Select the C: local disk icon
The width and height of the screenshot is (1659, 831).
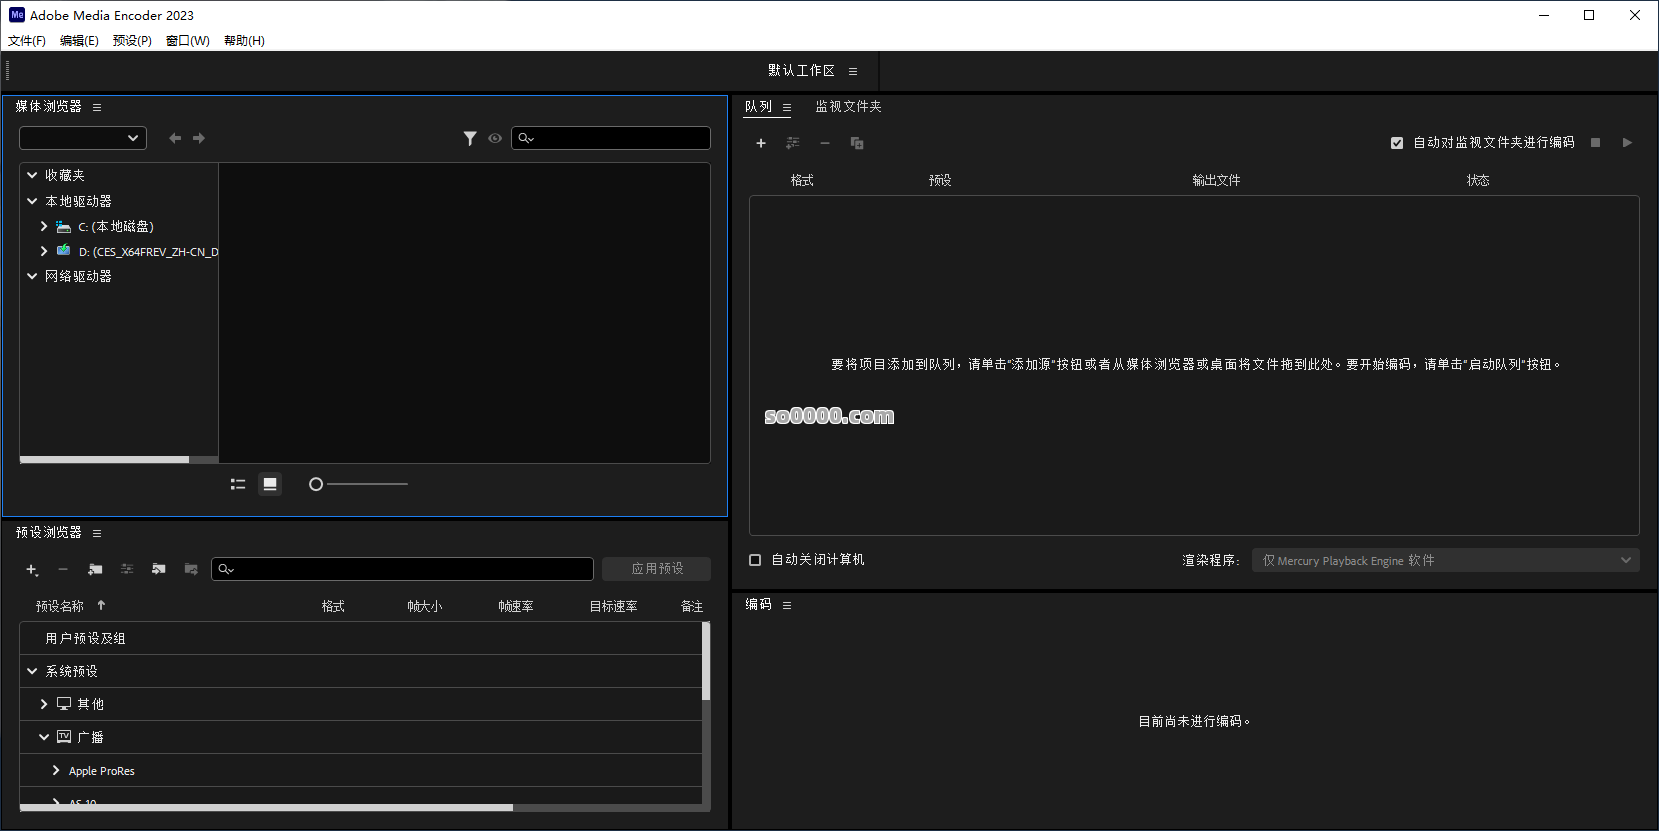tap(64, 227)
